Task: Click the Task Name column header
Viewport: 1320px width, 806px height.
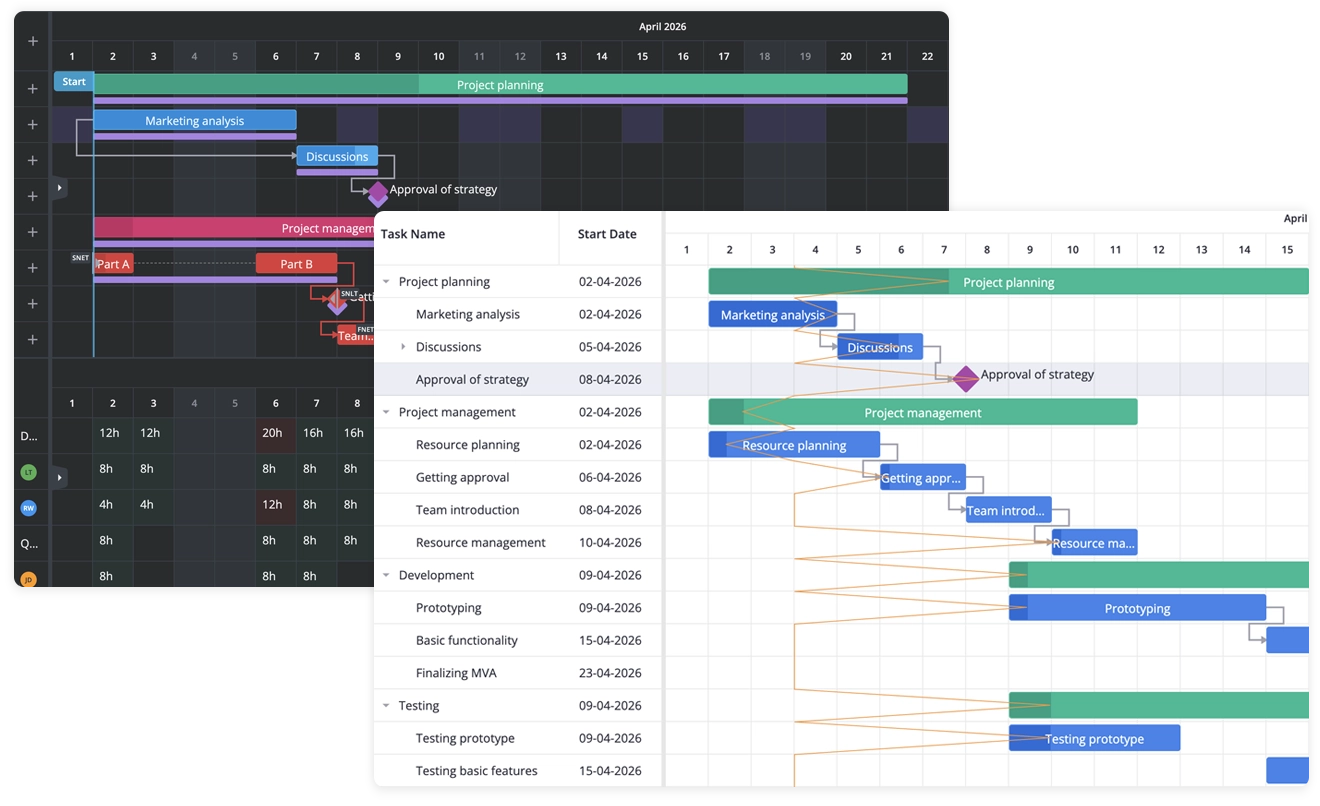Action: coord(466,235)
